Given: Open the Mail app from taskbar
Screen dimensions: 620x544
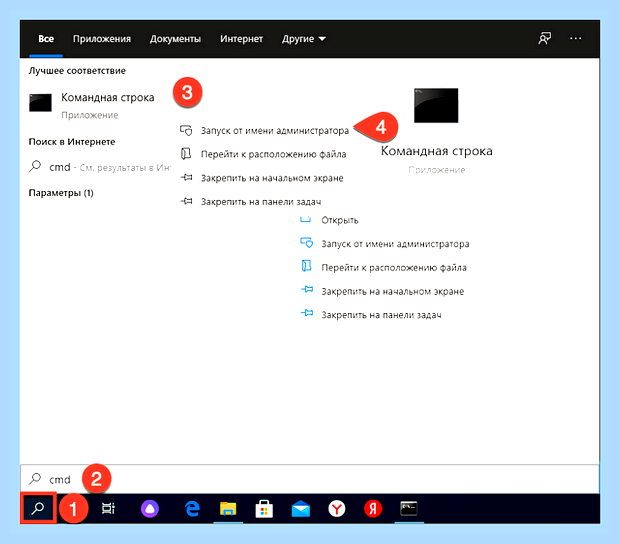Looking at the screenshot, I should click(301, 508).
